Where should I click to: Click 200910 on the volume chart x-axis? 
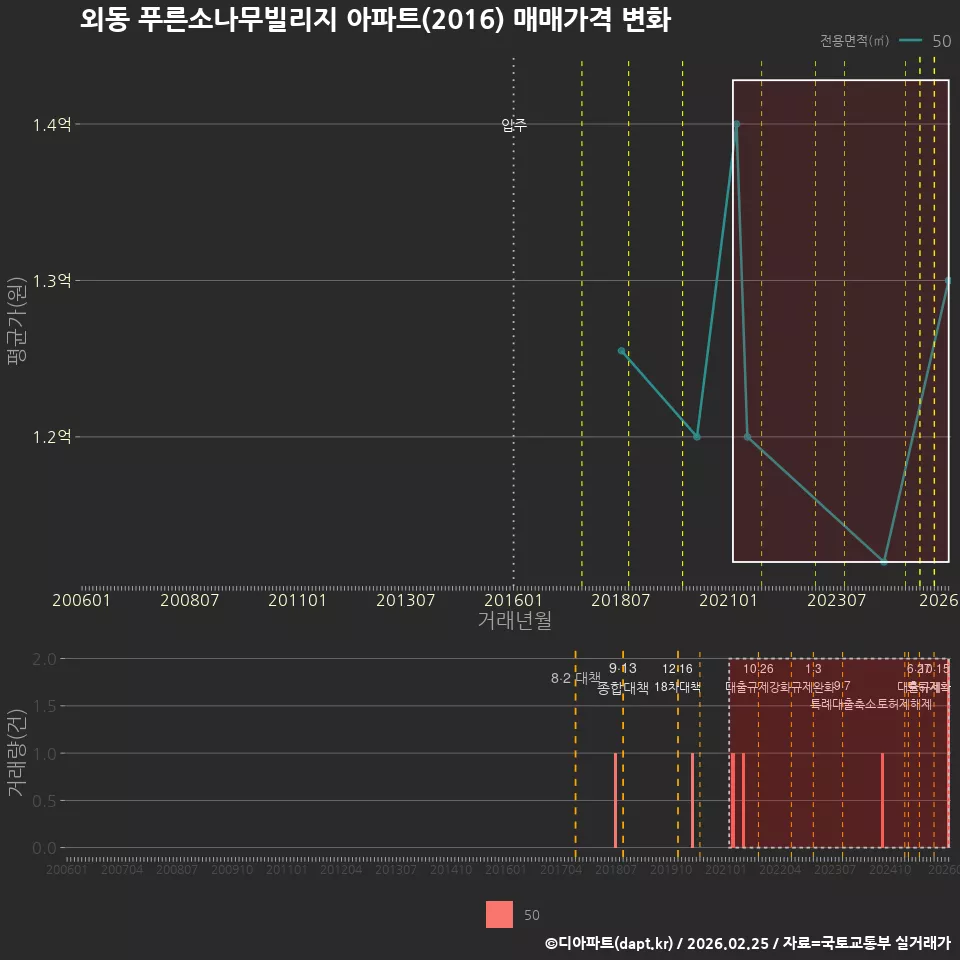[232, 869]
